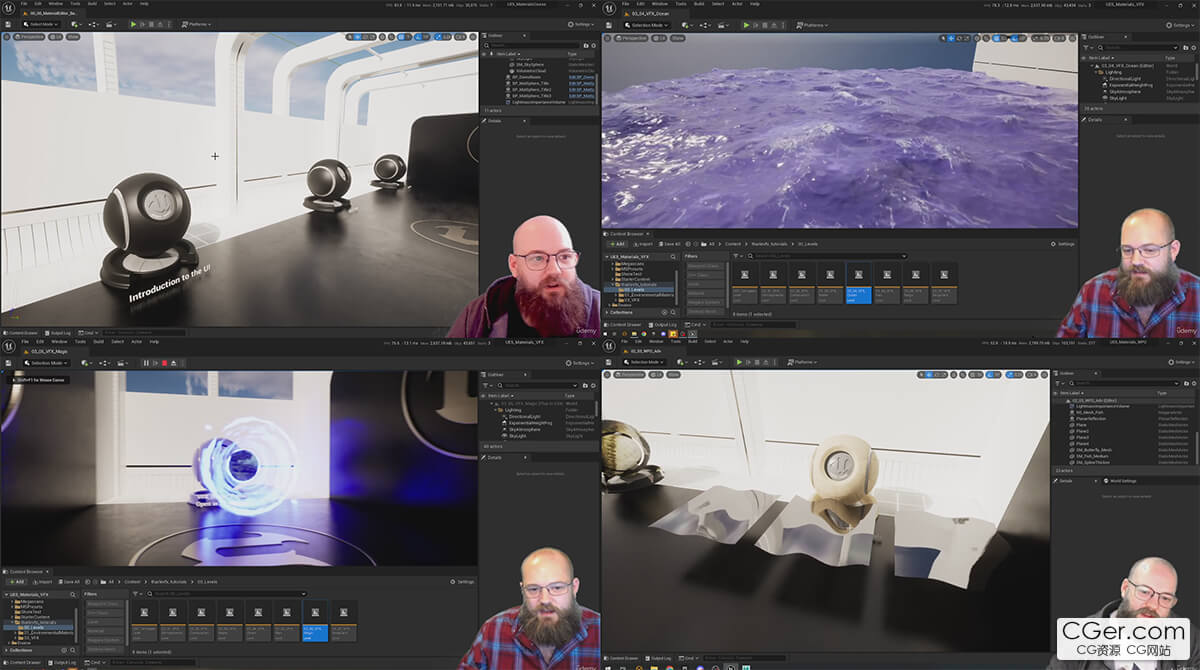This screenshot has height=670, width=1200.
Task: Click the search field in the VFX_Magic Outliner
Action: click(540, 385)
